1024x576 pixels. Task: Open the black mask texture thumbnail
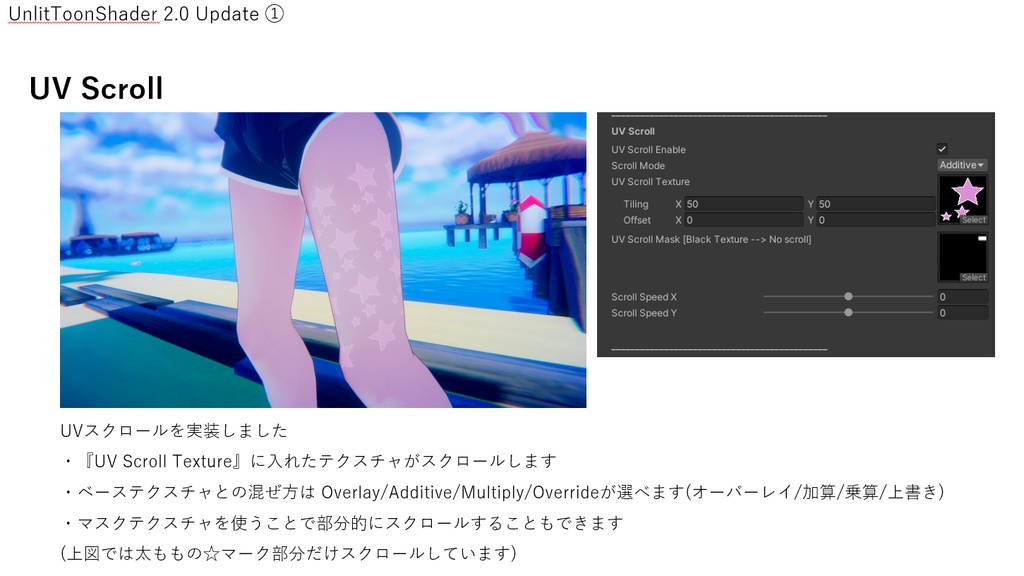click(x=962, y=253)
